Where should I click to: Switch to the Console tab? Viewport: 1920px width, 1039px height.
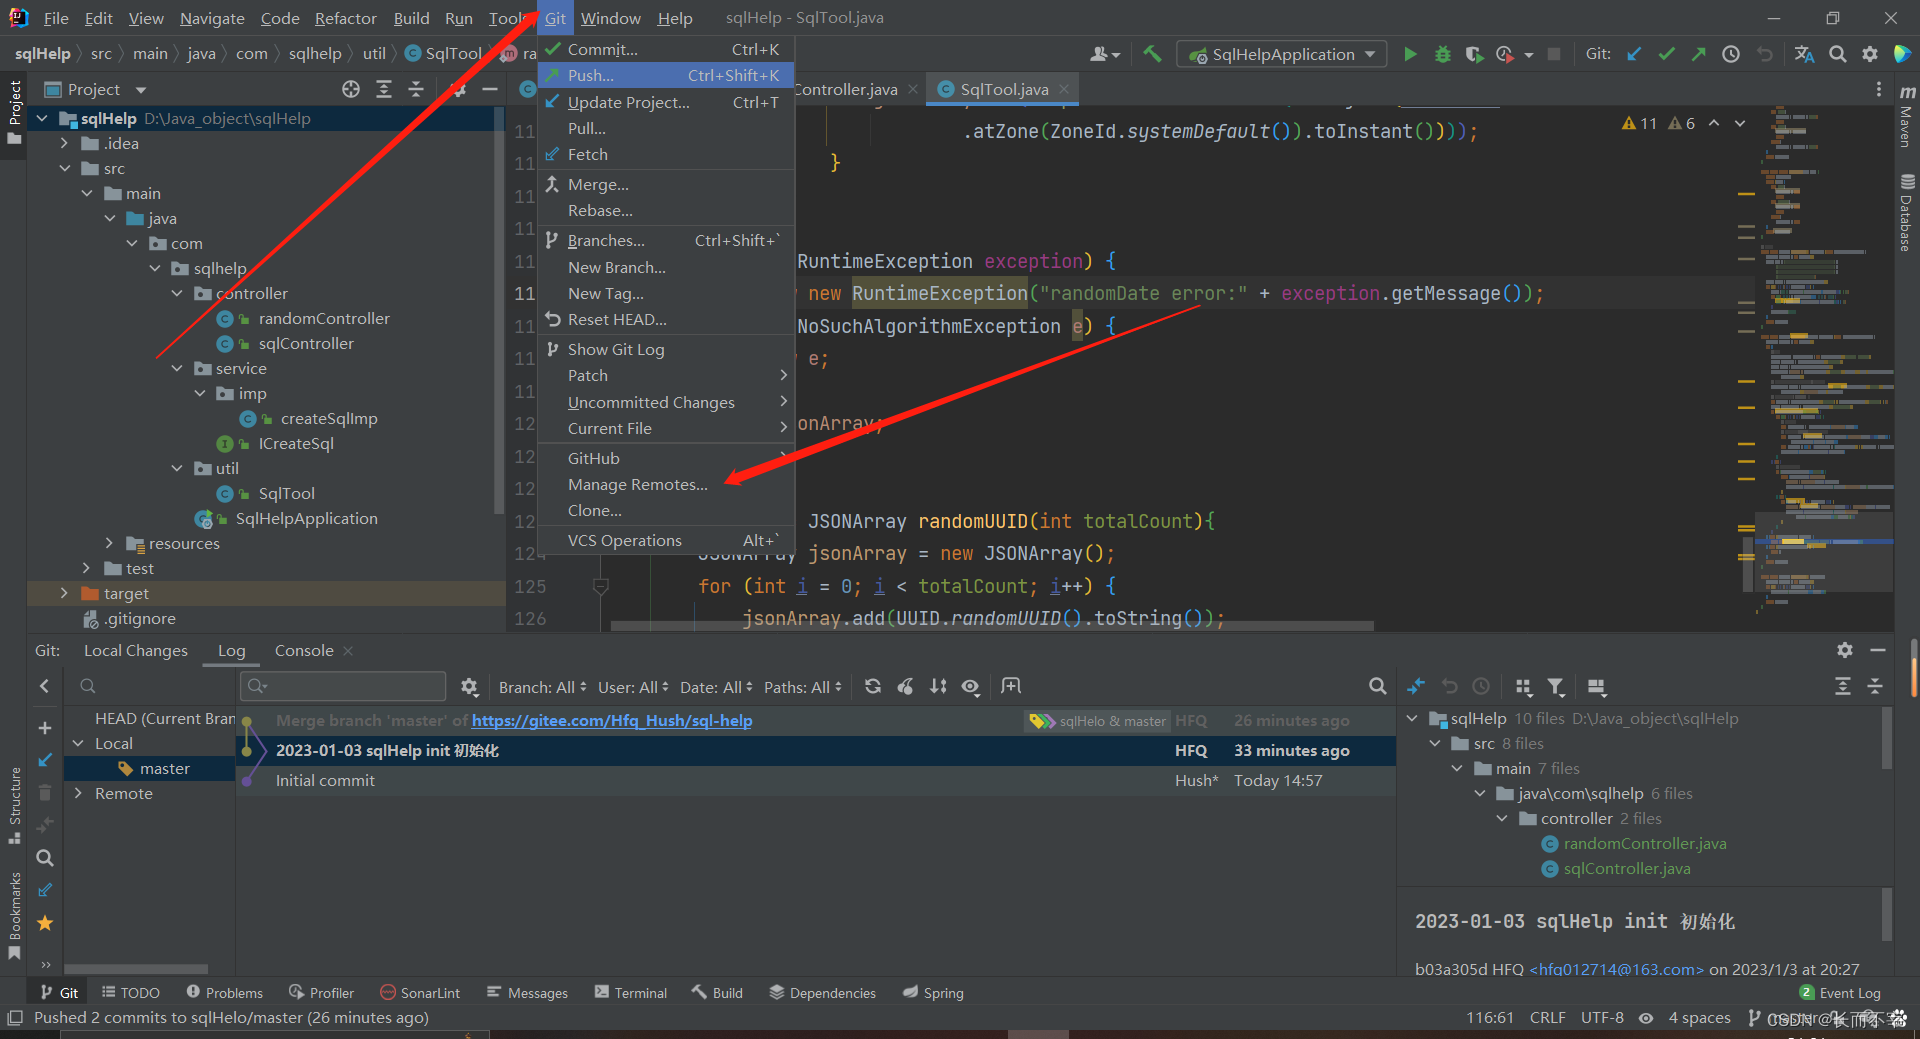point(304,650)
